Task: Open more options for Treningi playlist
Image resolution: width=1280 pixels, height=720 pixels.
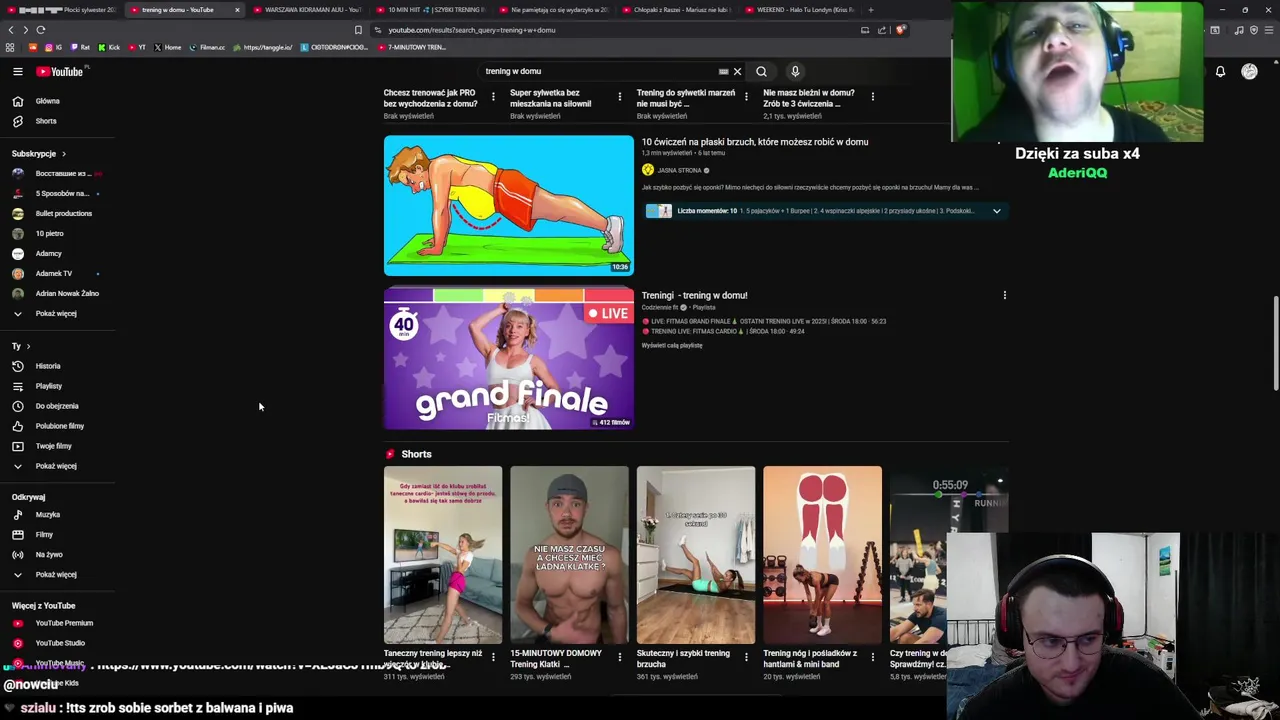Action: click(1004, 295)
